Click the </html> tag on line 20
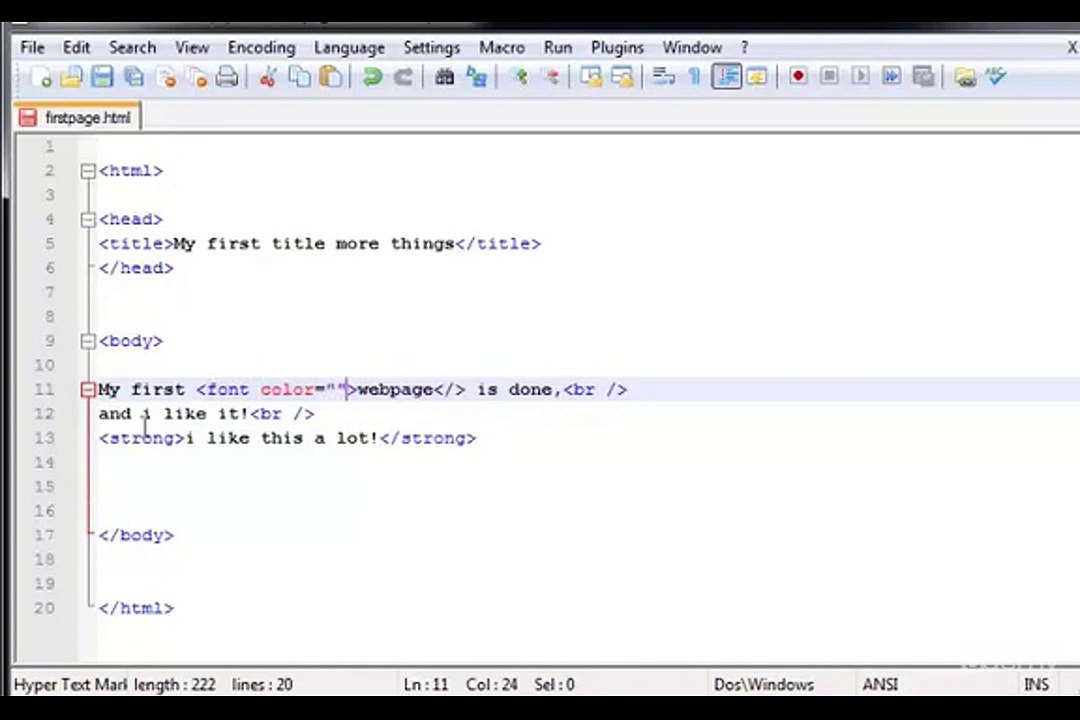The height and width of the screenshot is (720, 1080). click(x=136, y=608)
